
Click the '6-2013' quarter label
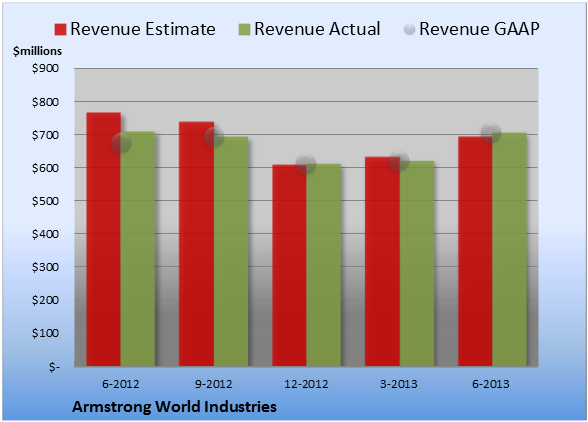[x=491, y=384]
